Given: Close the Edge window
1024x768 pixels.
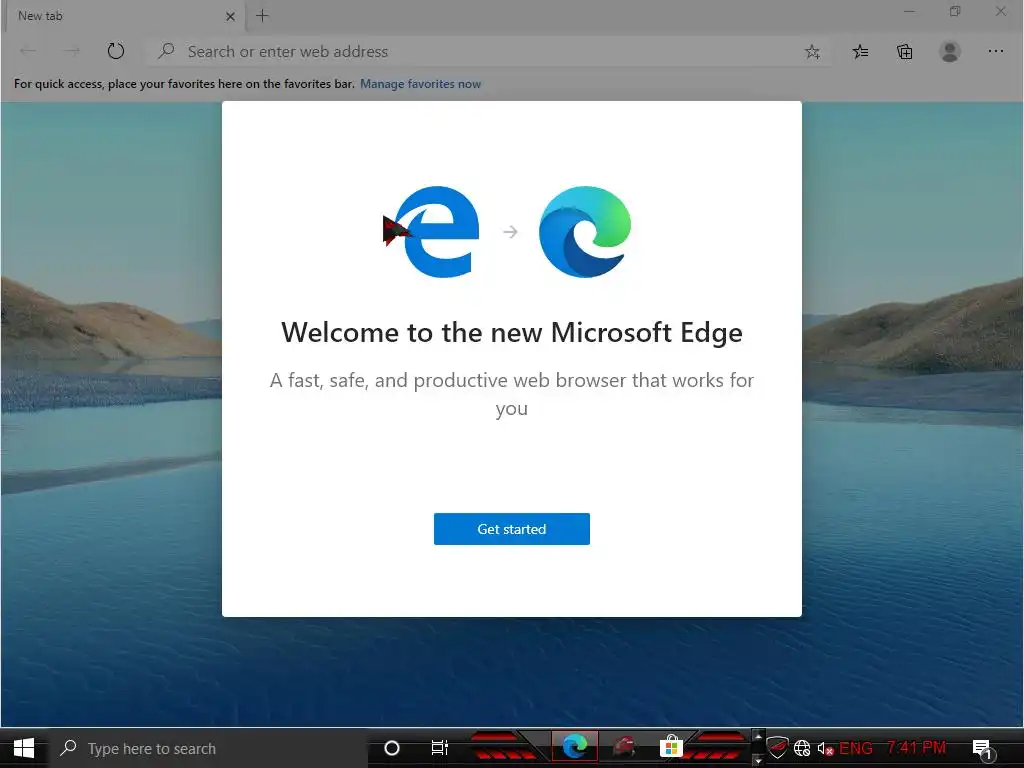Looking at the screenshot, I should [x=1000, y=11].
